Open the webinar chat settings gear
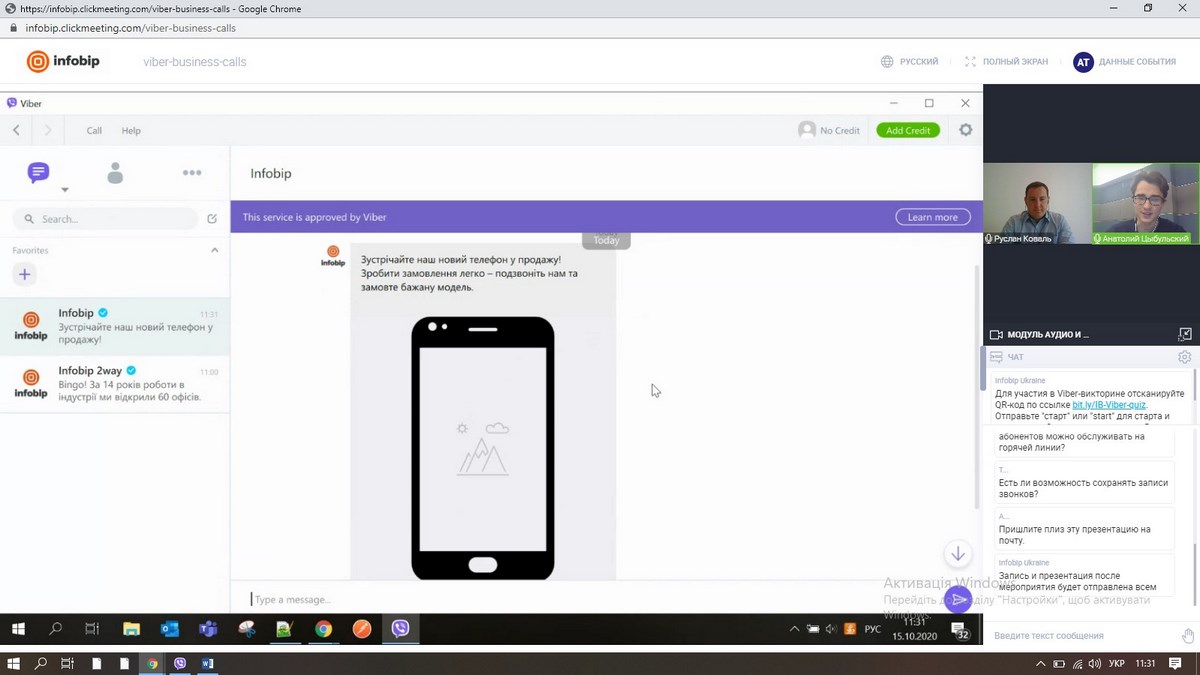 click(1184, 357)
